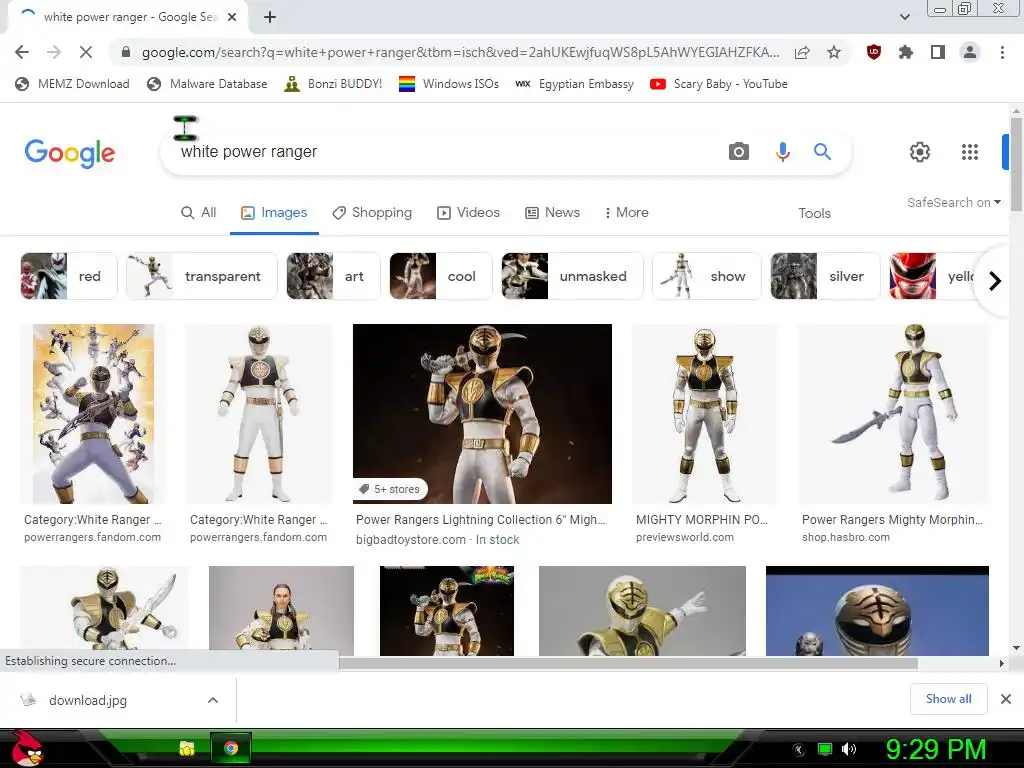This screenshot has width=1024, height=768.
Task: Open the Google apps grid
Action: coord(970,152)
